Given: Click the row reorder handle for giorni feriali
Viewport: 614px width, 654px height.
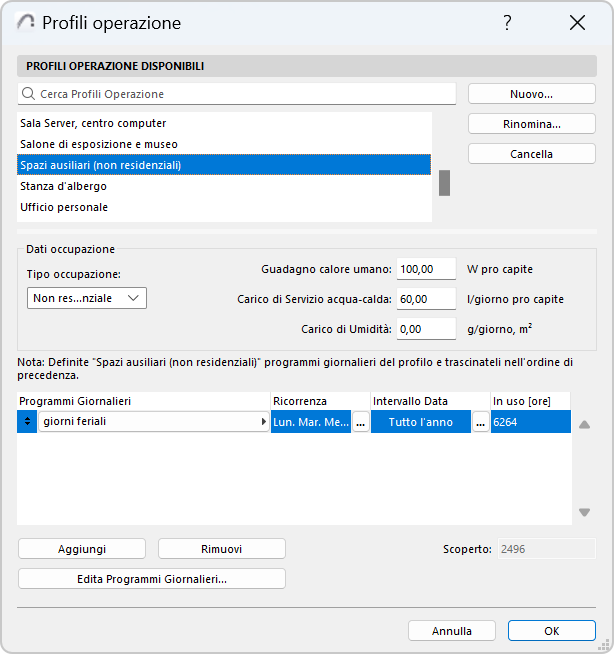Looking at the screenshot, I should 26,422.
